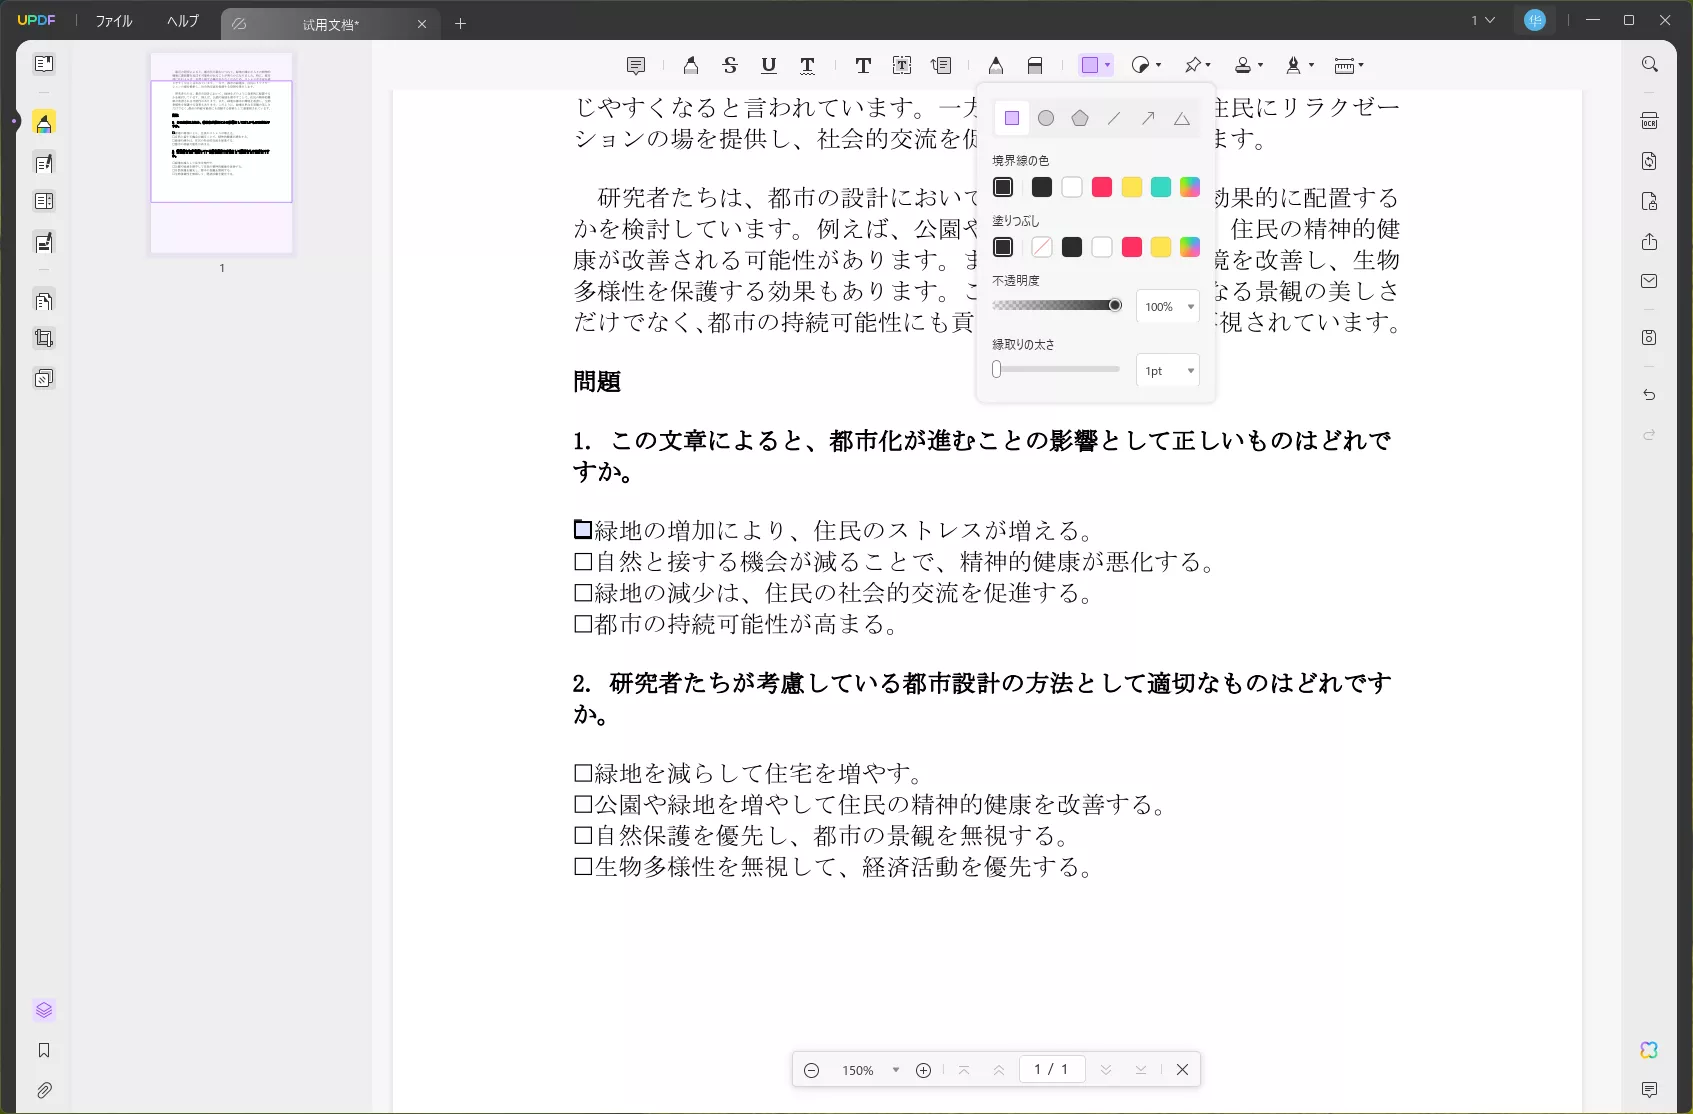Go to the first page

(964, 1070)
